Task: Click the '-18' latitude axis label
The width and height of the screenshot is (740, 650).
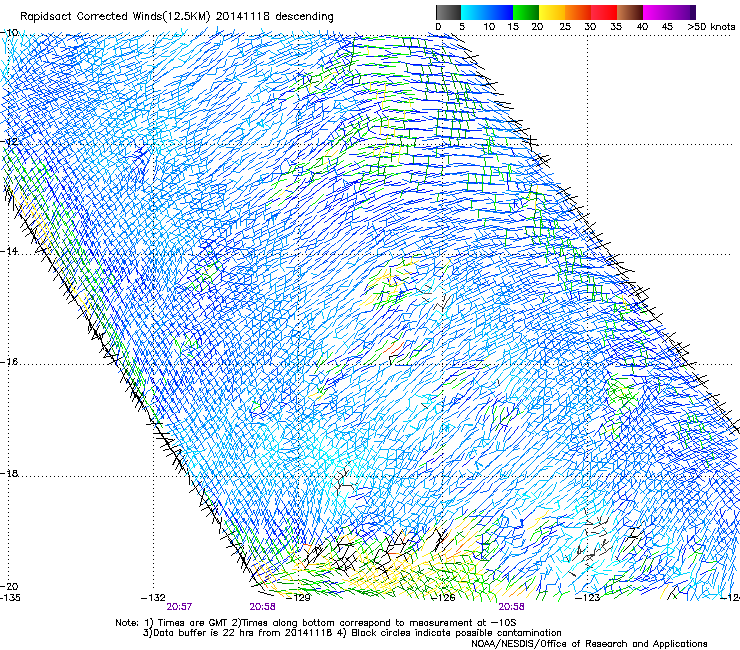Action: [x=10, y=473]
